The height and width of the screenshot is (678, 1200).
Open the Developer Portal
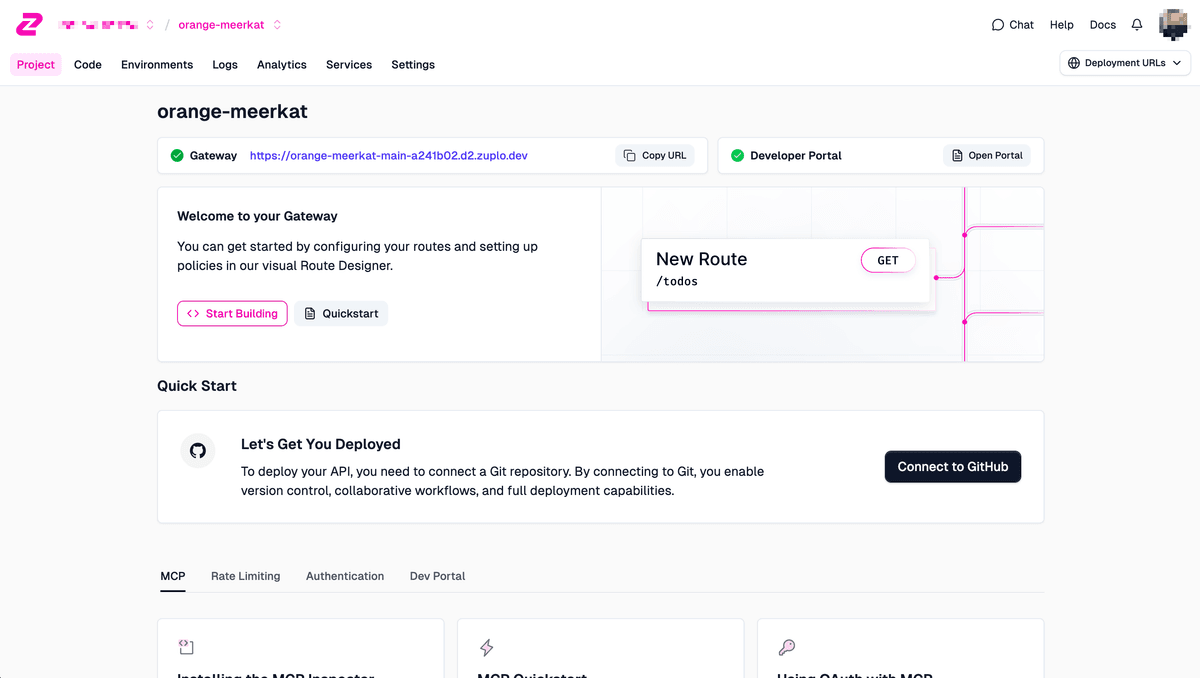pos(986,156)
